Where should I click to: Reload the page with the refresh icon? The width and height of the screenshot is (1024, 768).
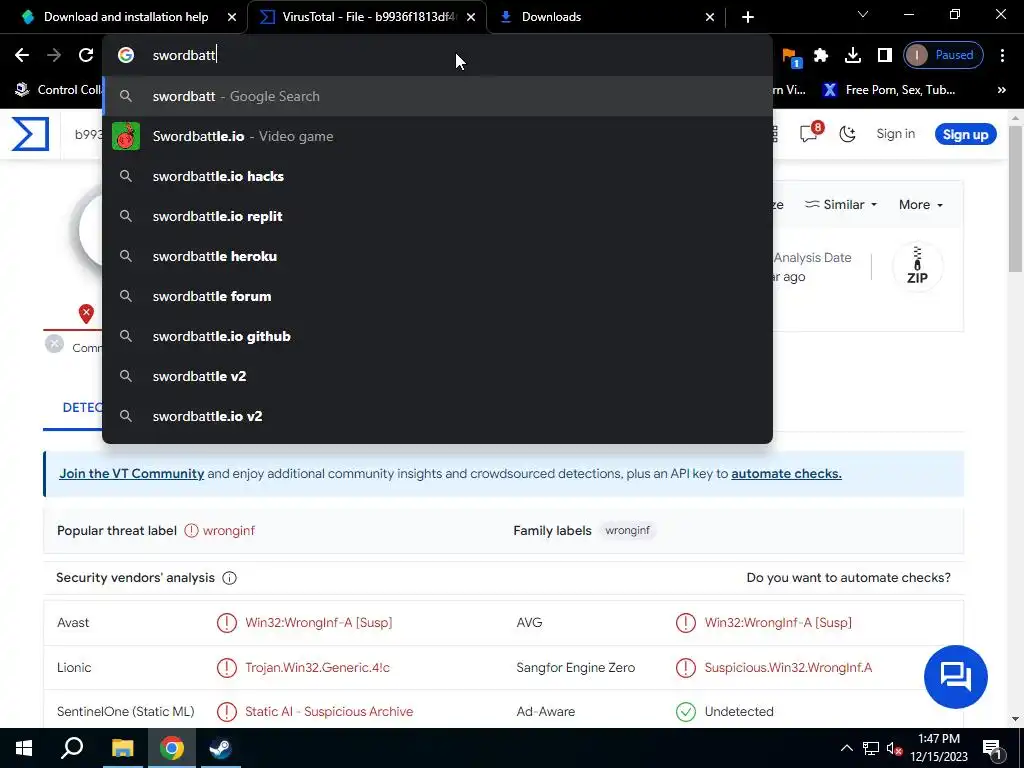coord(86,56)
